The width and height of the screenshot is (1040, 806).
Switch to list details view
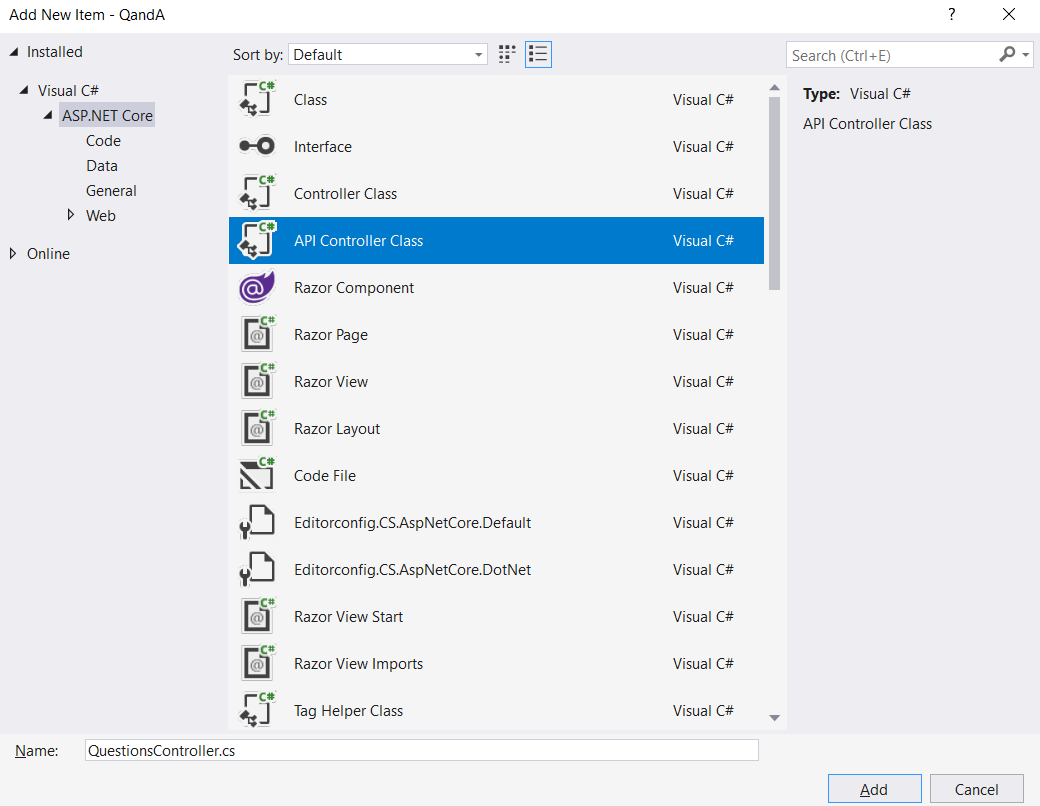(x=538, y=55)
